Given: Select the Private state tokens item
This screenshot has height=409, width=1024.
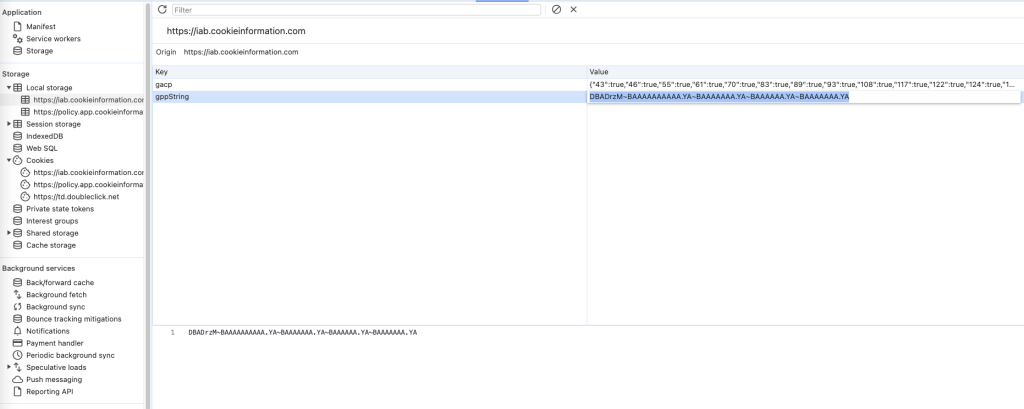Looking at the screenshot, I should (x=61, y=208).
